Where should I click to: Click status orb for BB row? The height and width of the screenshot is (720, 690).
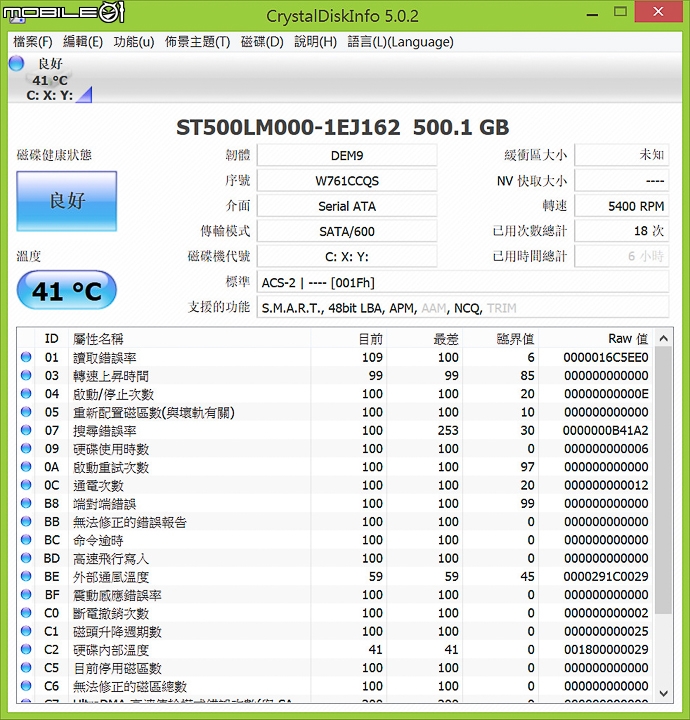[x=26, y=521]
